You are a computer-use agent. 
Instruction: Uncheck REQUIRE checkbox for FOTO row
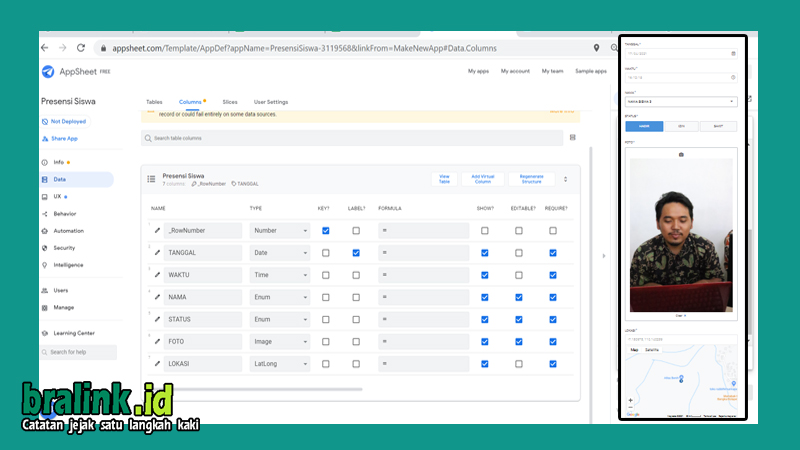553,342
